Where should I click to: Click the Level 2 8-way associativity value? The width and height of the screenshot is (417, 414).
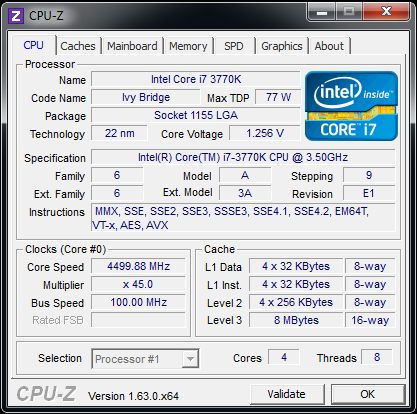[x=370, y=302]
